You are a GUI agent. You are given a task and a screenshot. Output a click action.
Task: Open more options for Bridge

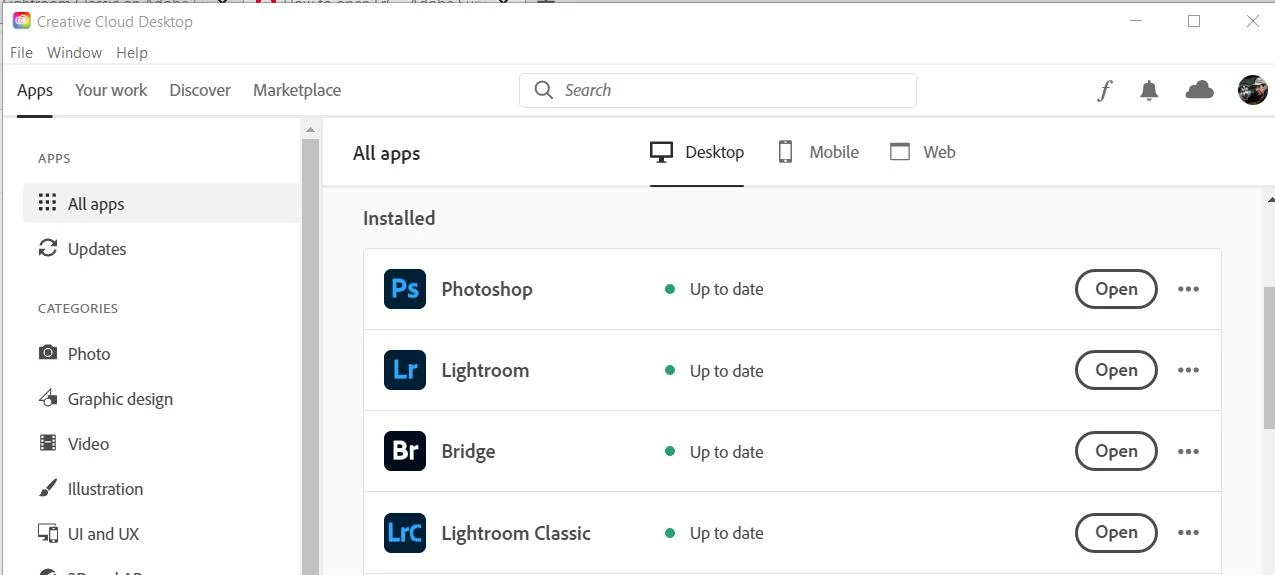pos(1188,451)
